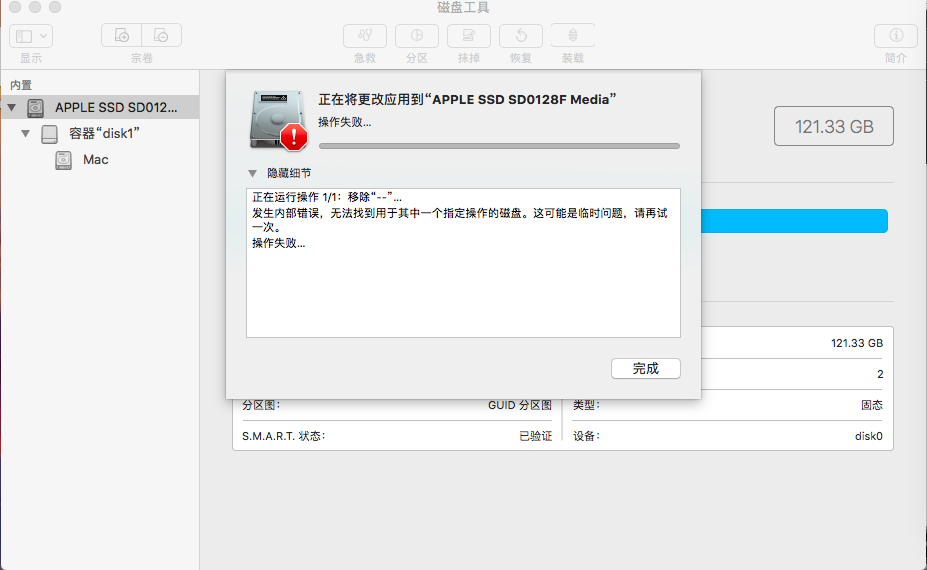
Task: Click the Restore (恢复) toolbar icon
Action: coord(521,36)
